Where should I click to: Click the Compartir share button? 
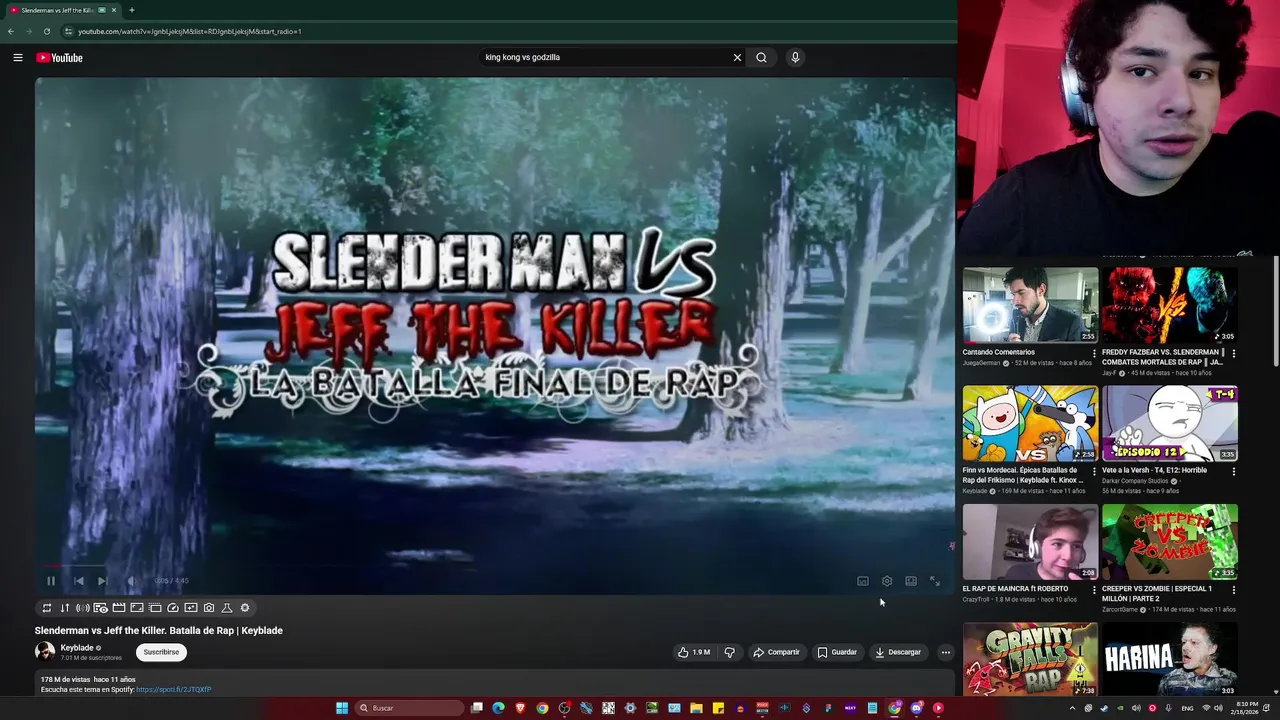click(x=776, y=652)
